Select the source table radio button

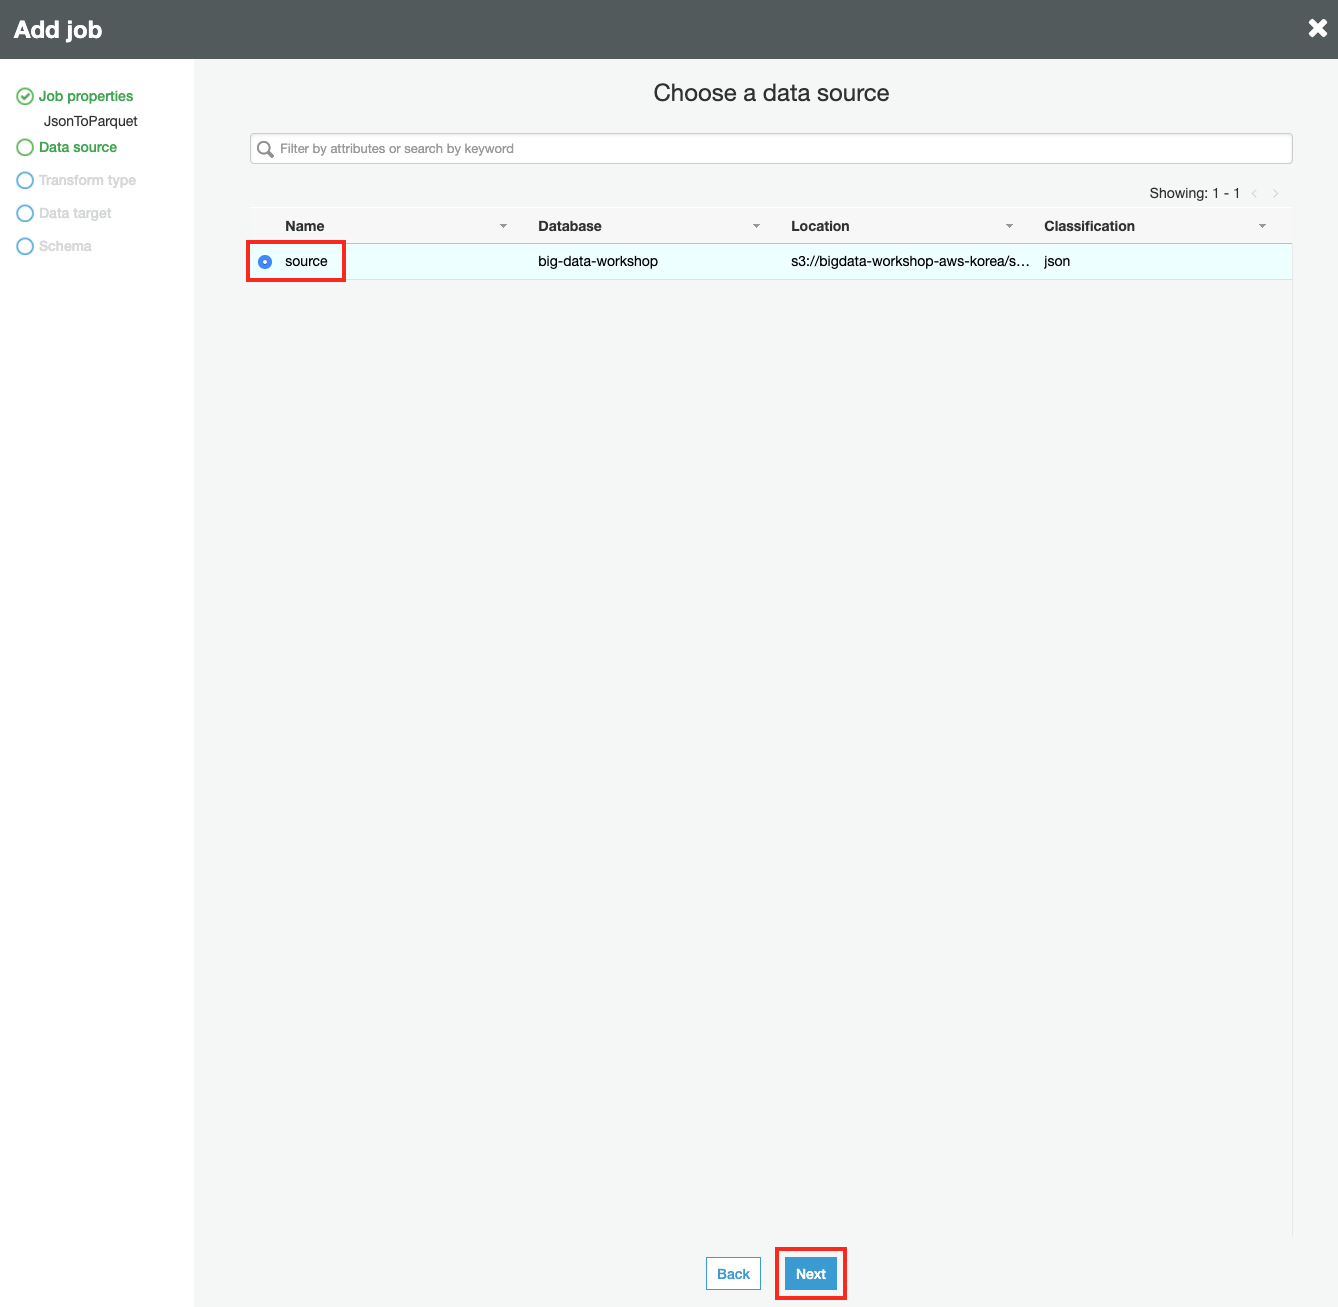pyautogui.click(x=265, y=262)
